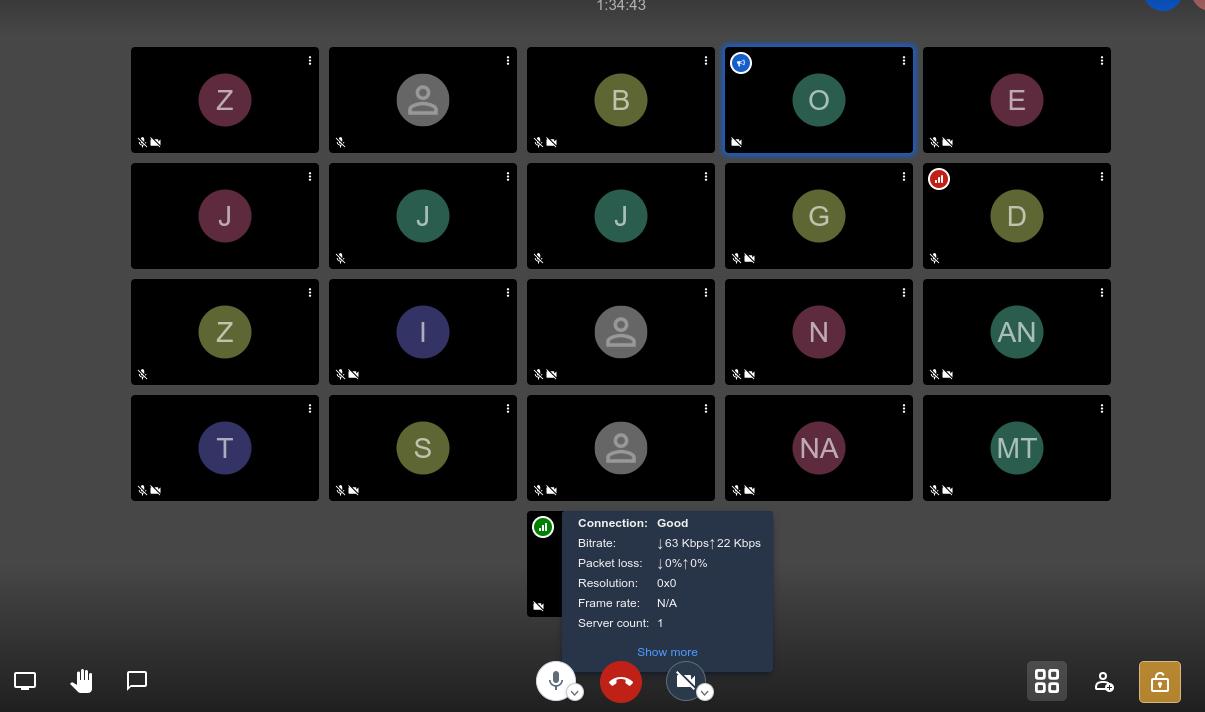This screenshot has width=1205, height=712.
Task: Select participant B's avatar
Action: tap(621, 100)
